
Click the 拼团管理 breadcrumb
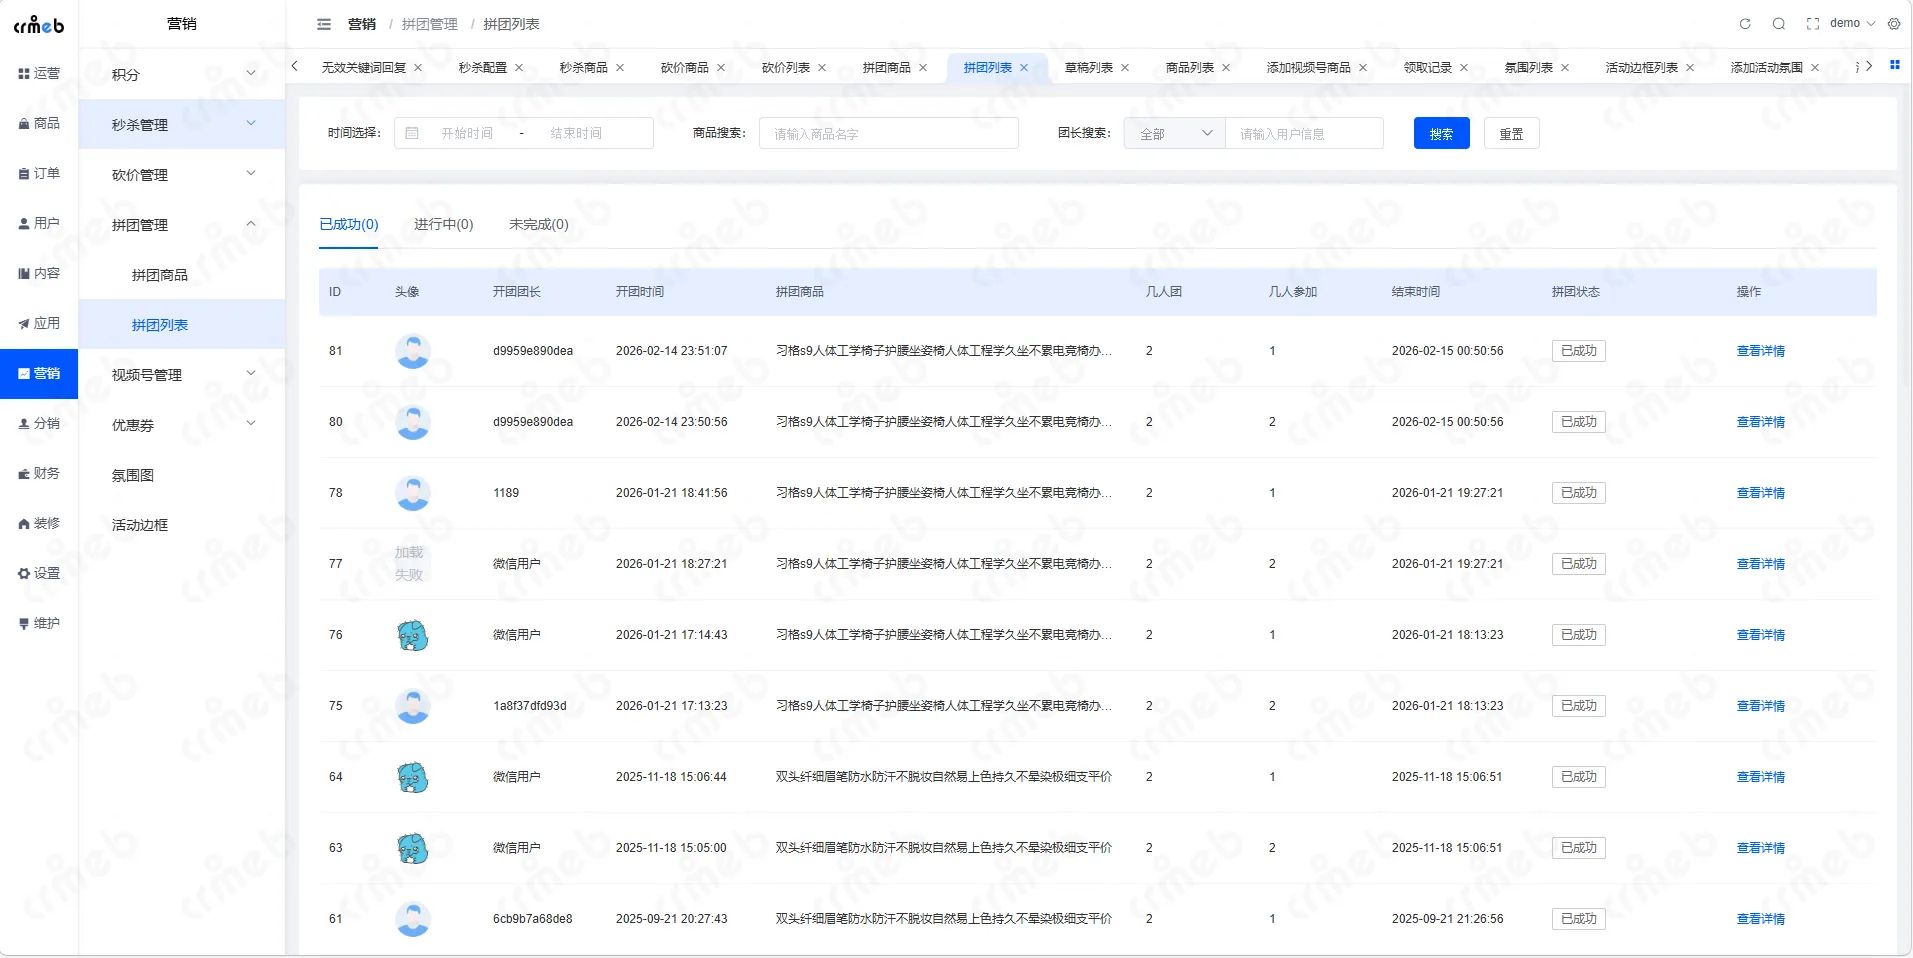pos(429,24)
